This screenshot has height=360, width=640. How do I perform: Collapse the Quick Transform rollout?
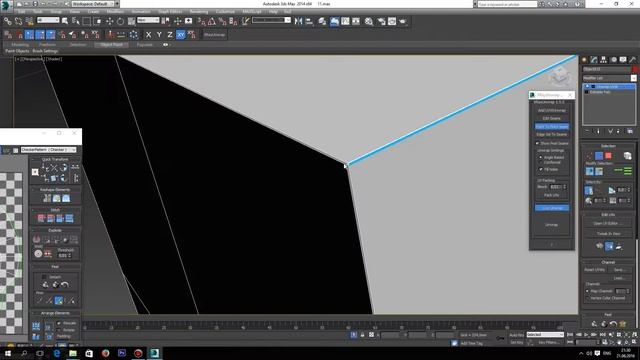[55, 159]
